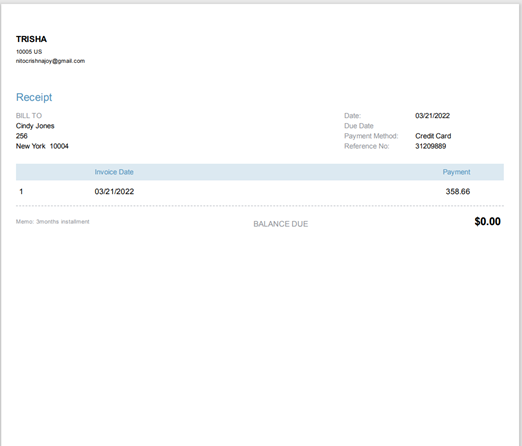522x446 pixels.
Task: Click the Receipt title text
Action: 34,97
